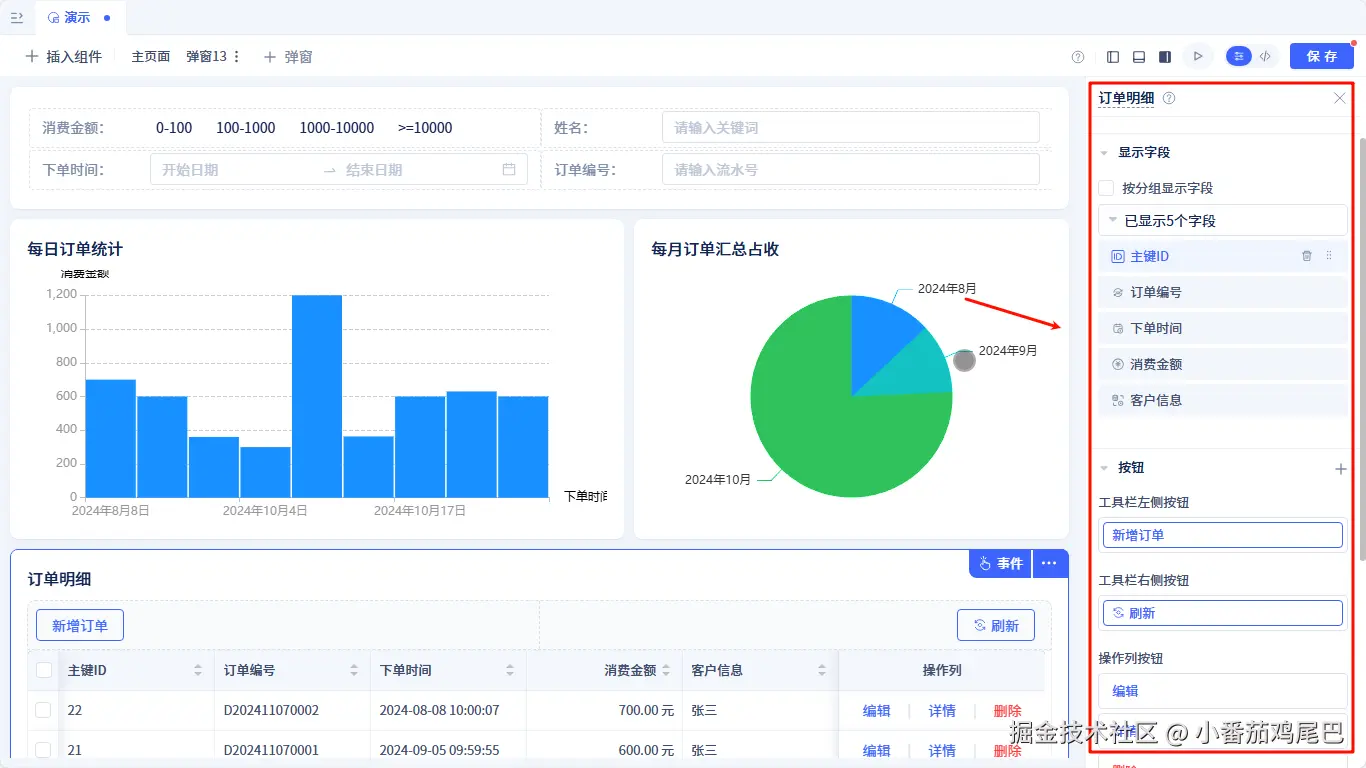Open the help icon in the top toolbar
The height and width of the screenshot is (768, 1366).
1078,57
